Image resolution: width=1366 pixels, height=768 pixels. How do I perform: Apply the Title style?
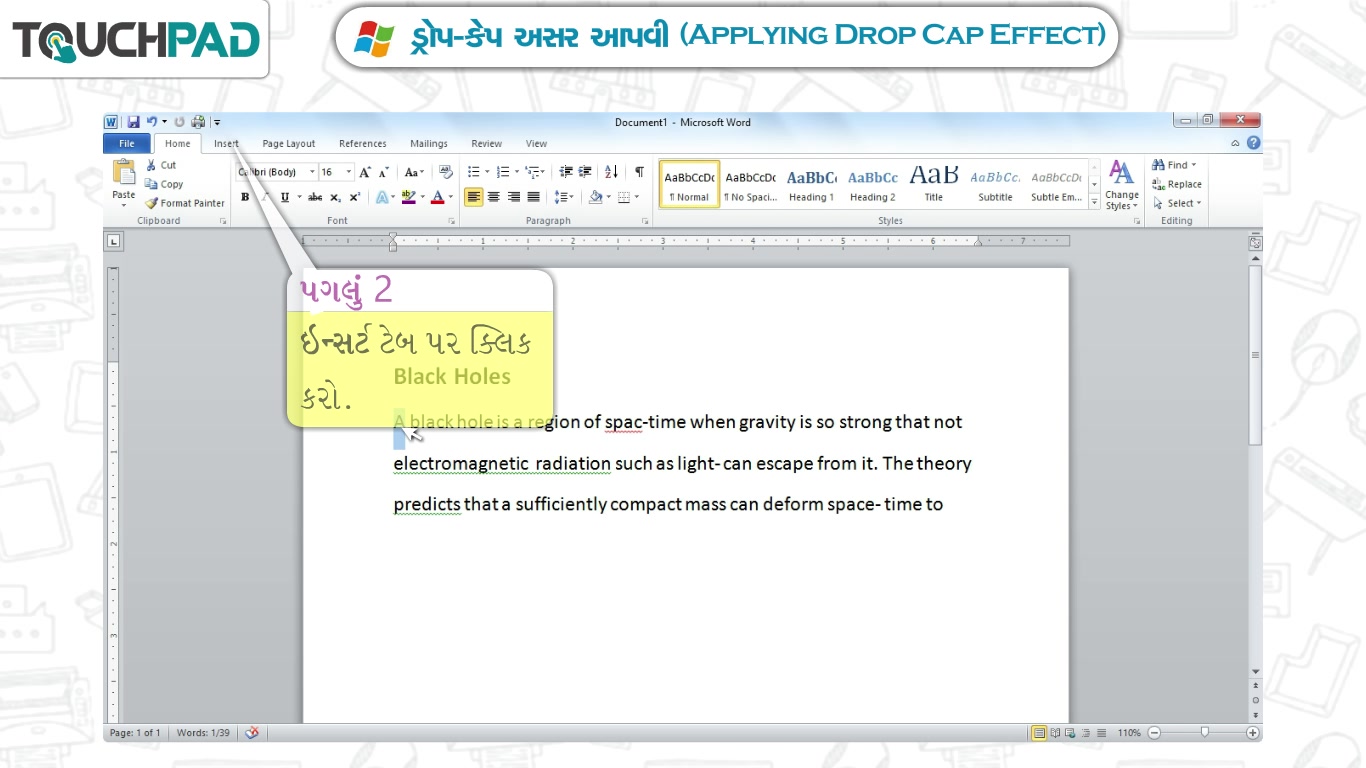(x=934, y=184)
